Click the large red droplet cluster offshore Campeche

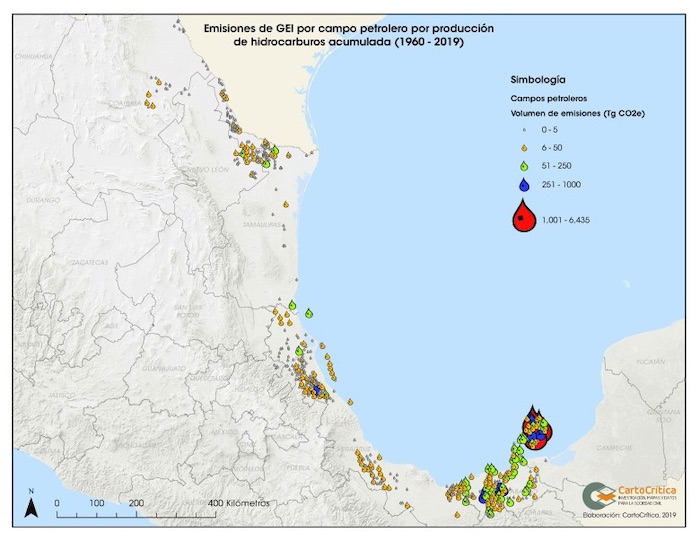coord(536,429)
